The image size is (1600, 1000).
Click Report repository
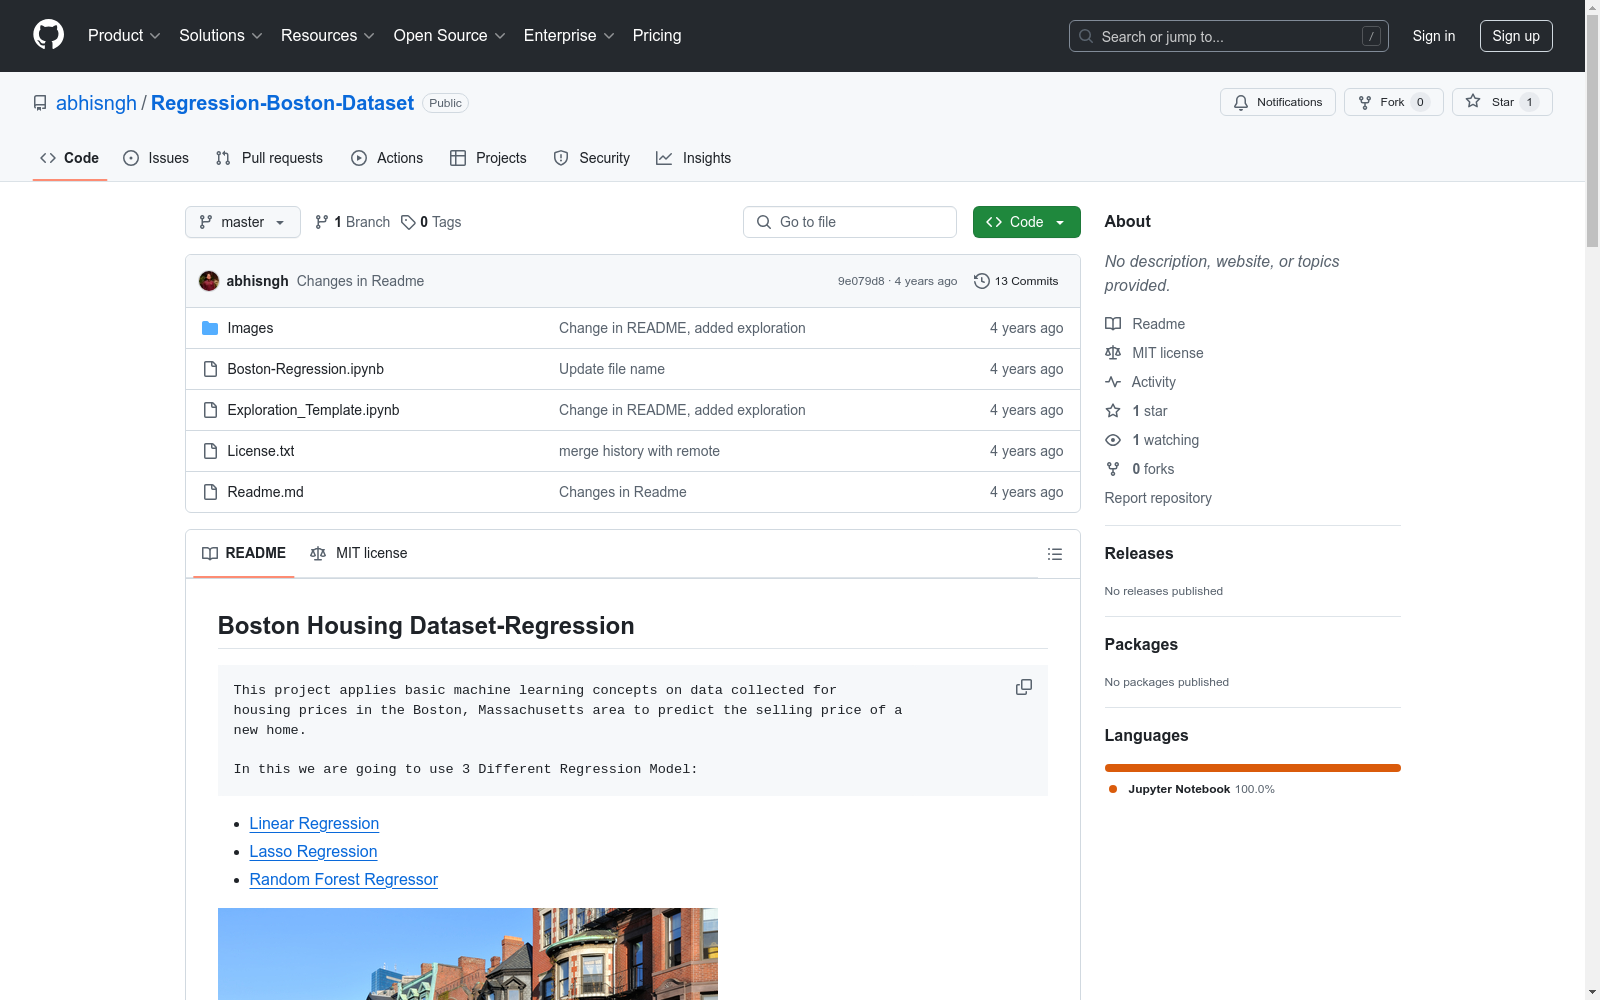coord(1158,498)
